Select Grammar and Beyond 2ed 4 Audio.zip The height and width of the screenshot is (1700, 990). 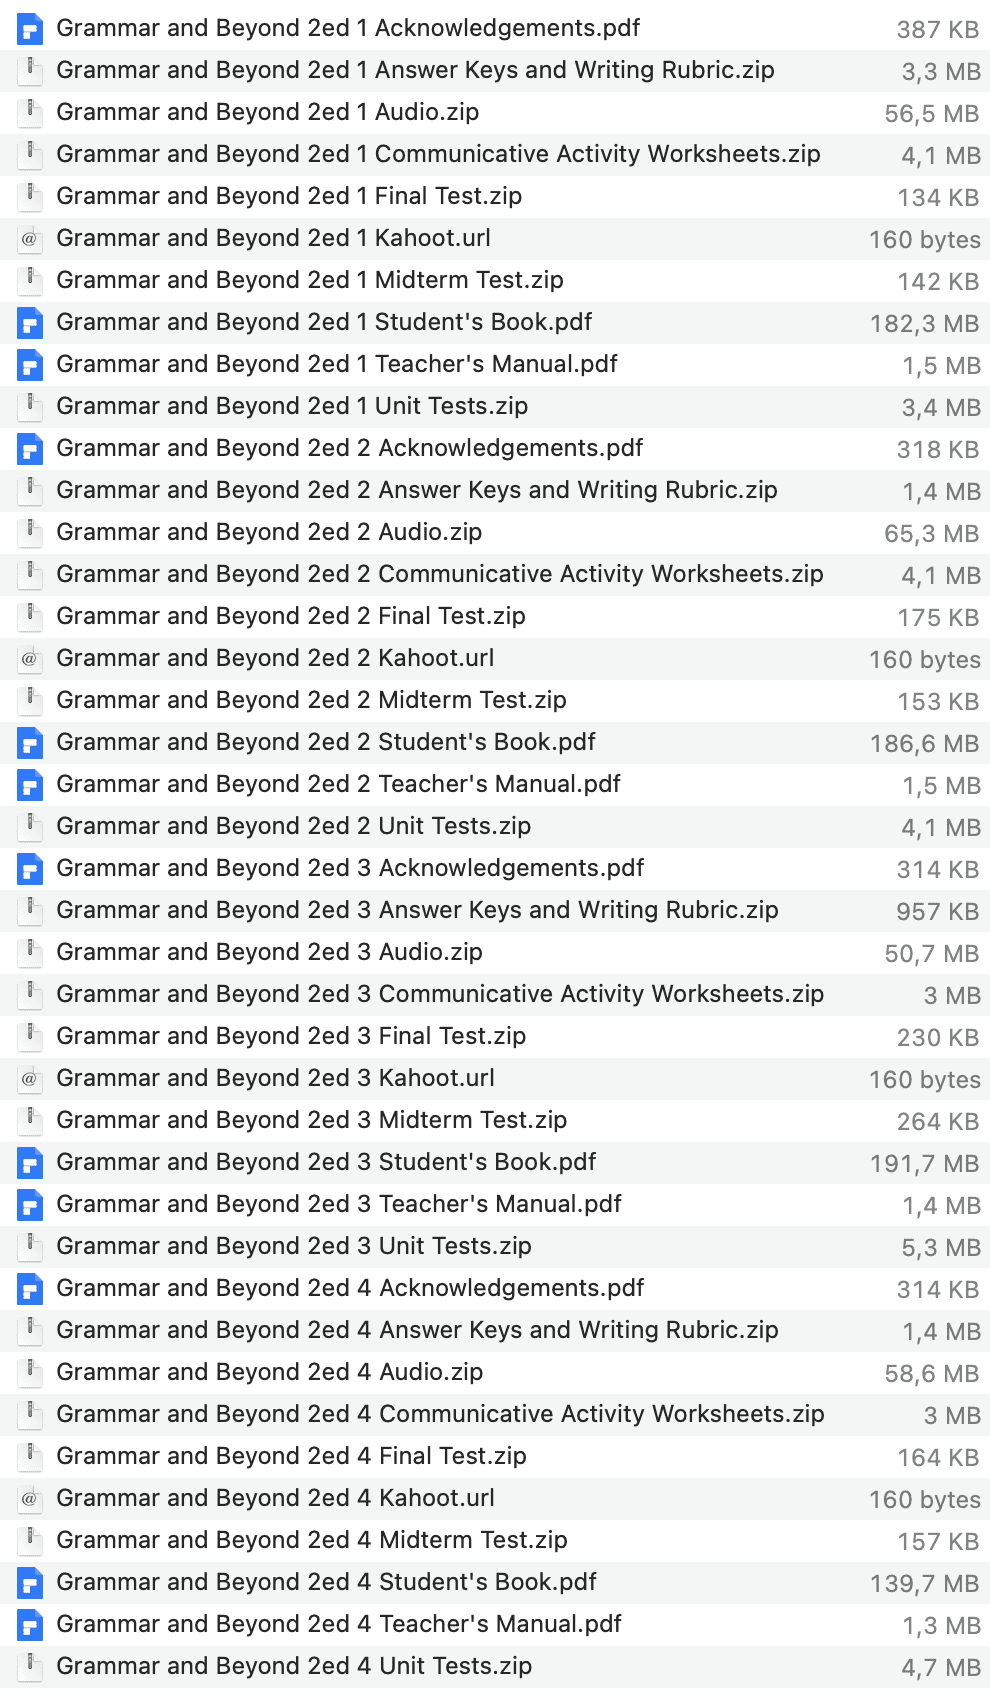point(270,1372)
